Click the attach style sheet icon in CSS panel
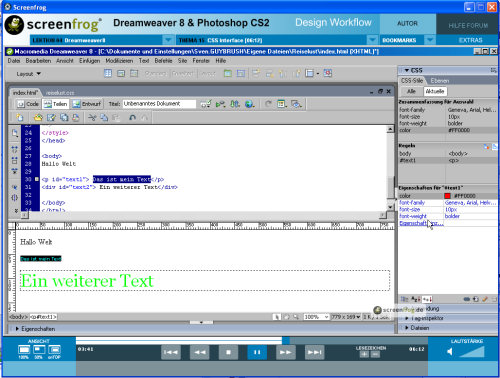 (x=467, y=299)
